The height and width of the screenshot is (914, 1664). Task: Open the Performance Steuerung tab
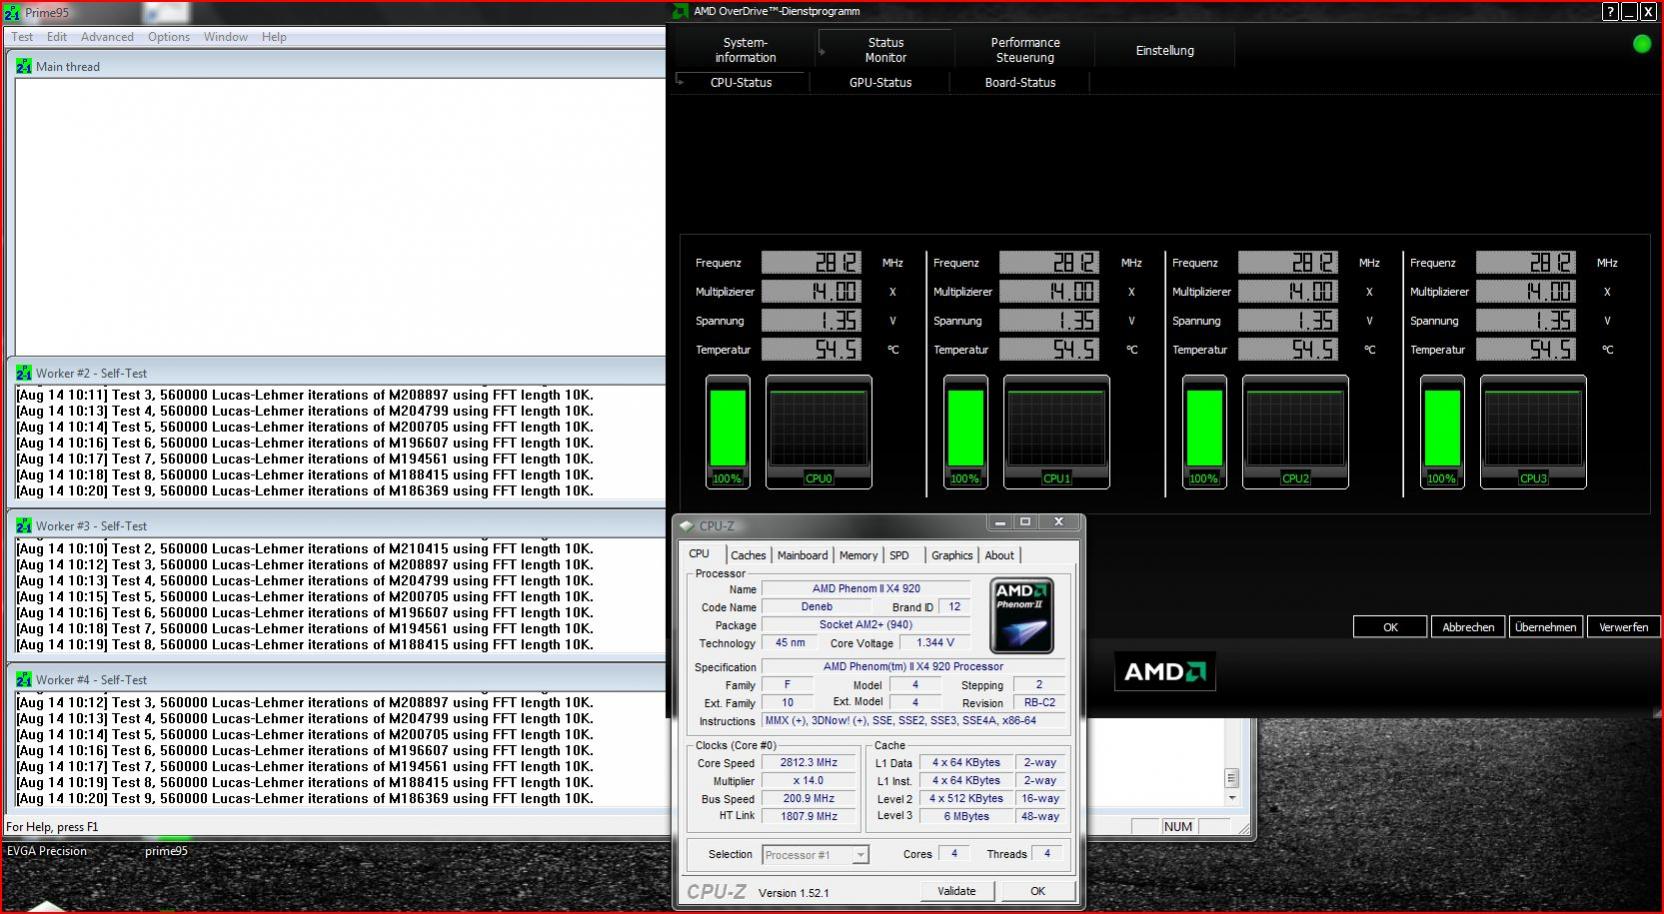[1025, 50]
